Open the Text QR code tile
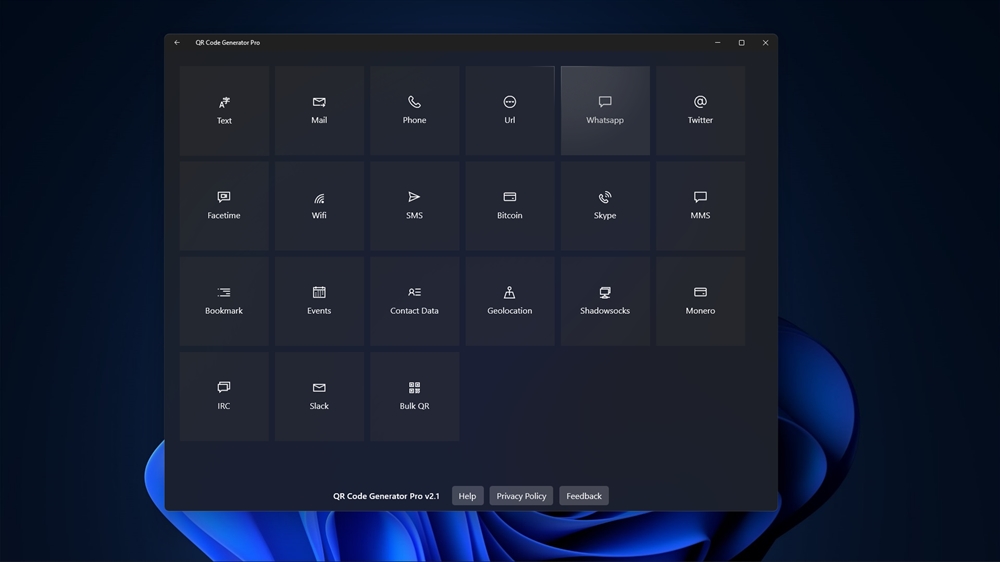1000x562 pixels. tap(224, 110)
